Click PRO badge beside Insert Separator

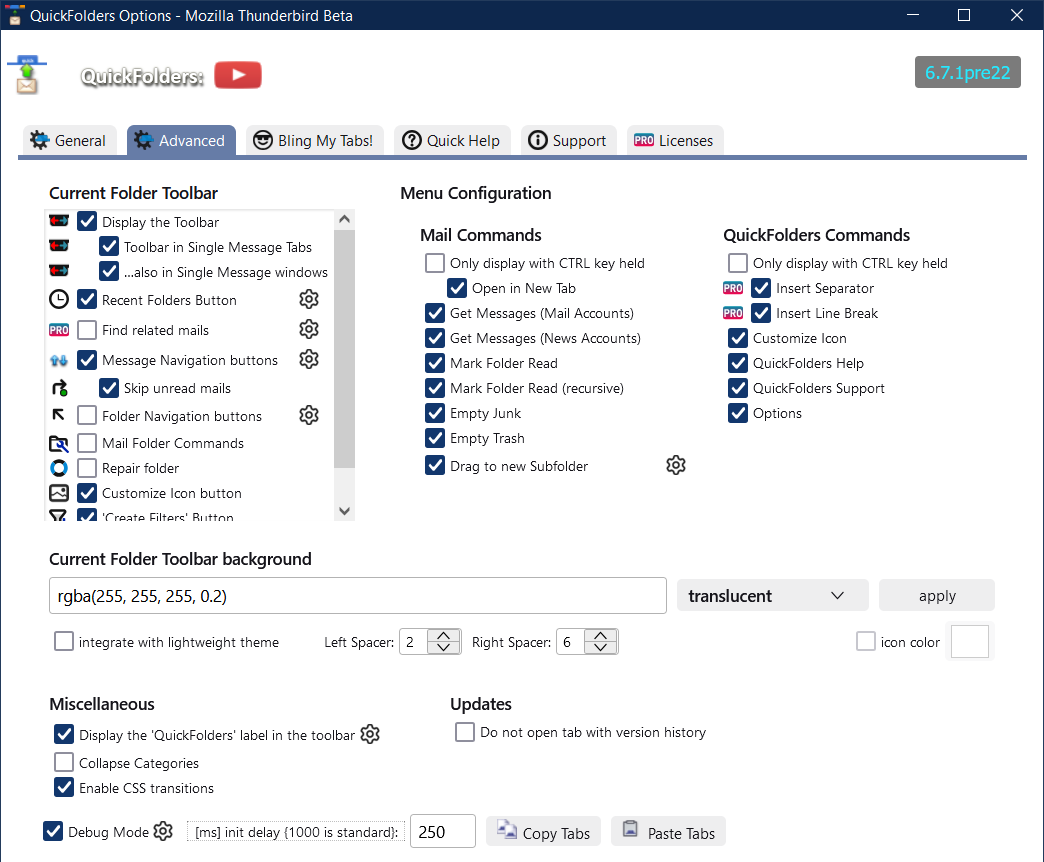click(733, 288)
